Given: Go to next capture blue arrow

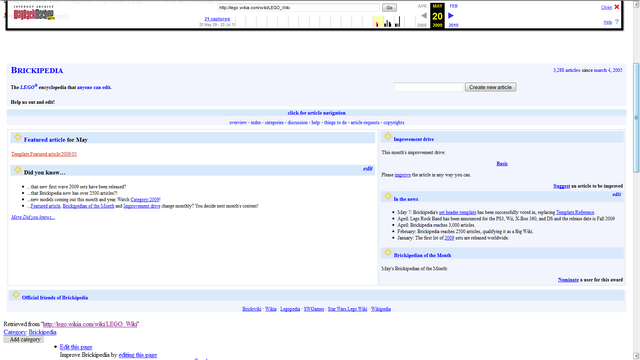Looking at the screenshot, I should pyautogui.click(x=451, y=16).
